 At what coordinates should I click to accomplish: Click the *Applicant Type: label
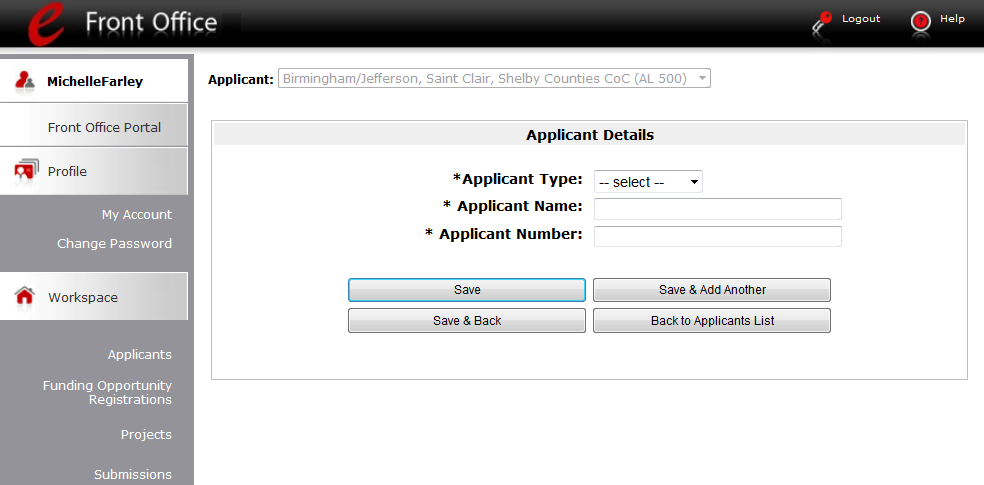tap(518, 179)
